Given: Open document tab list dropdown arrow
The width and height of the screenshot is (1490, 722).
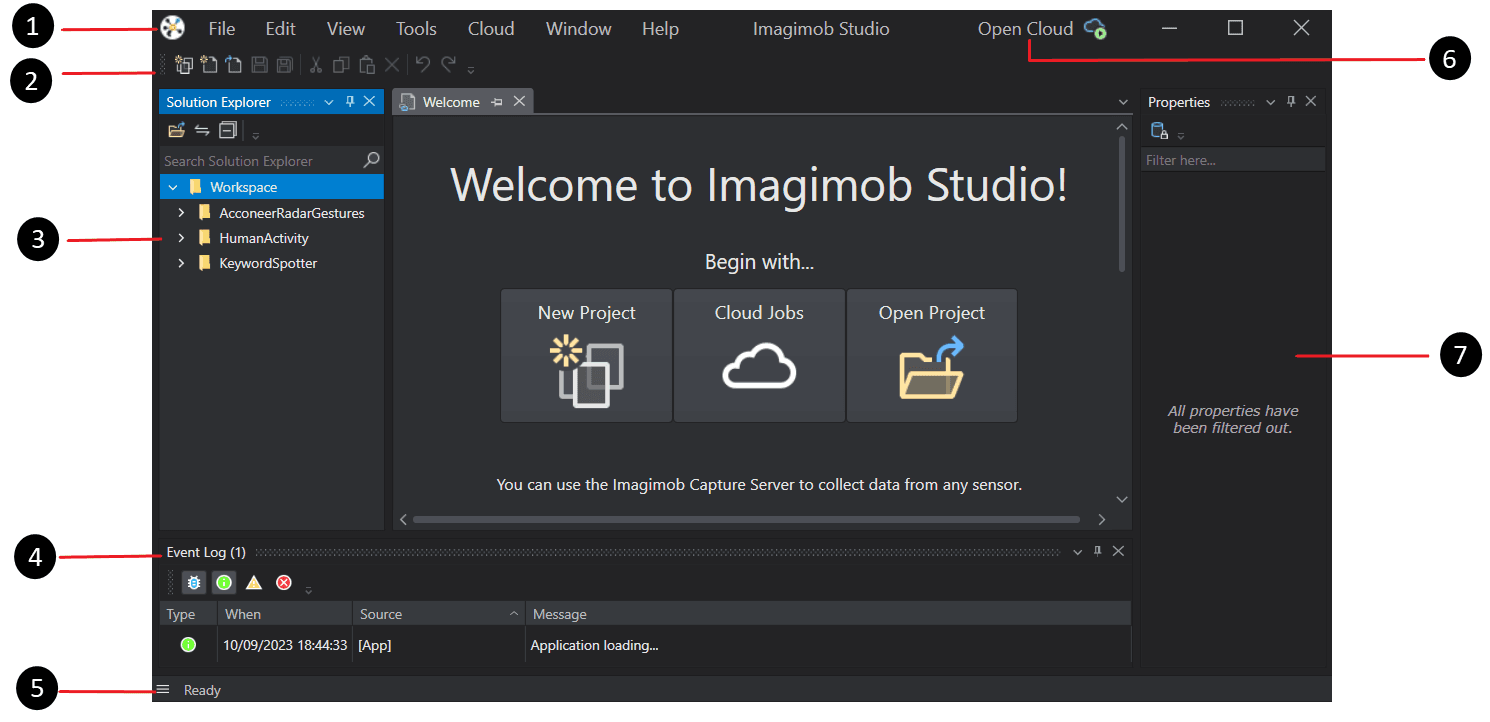Looking at the screenshot, I should [x=1123, y=102].
